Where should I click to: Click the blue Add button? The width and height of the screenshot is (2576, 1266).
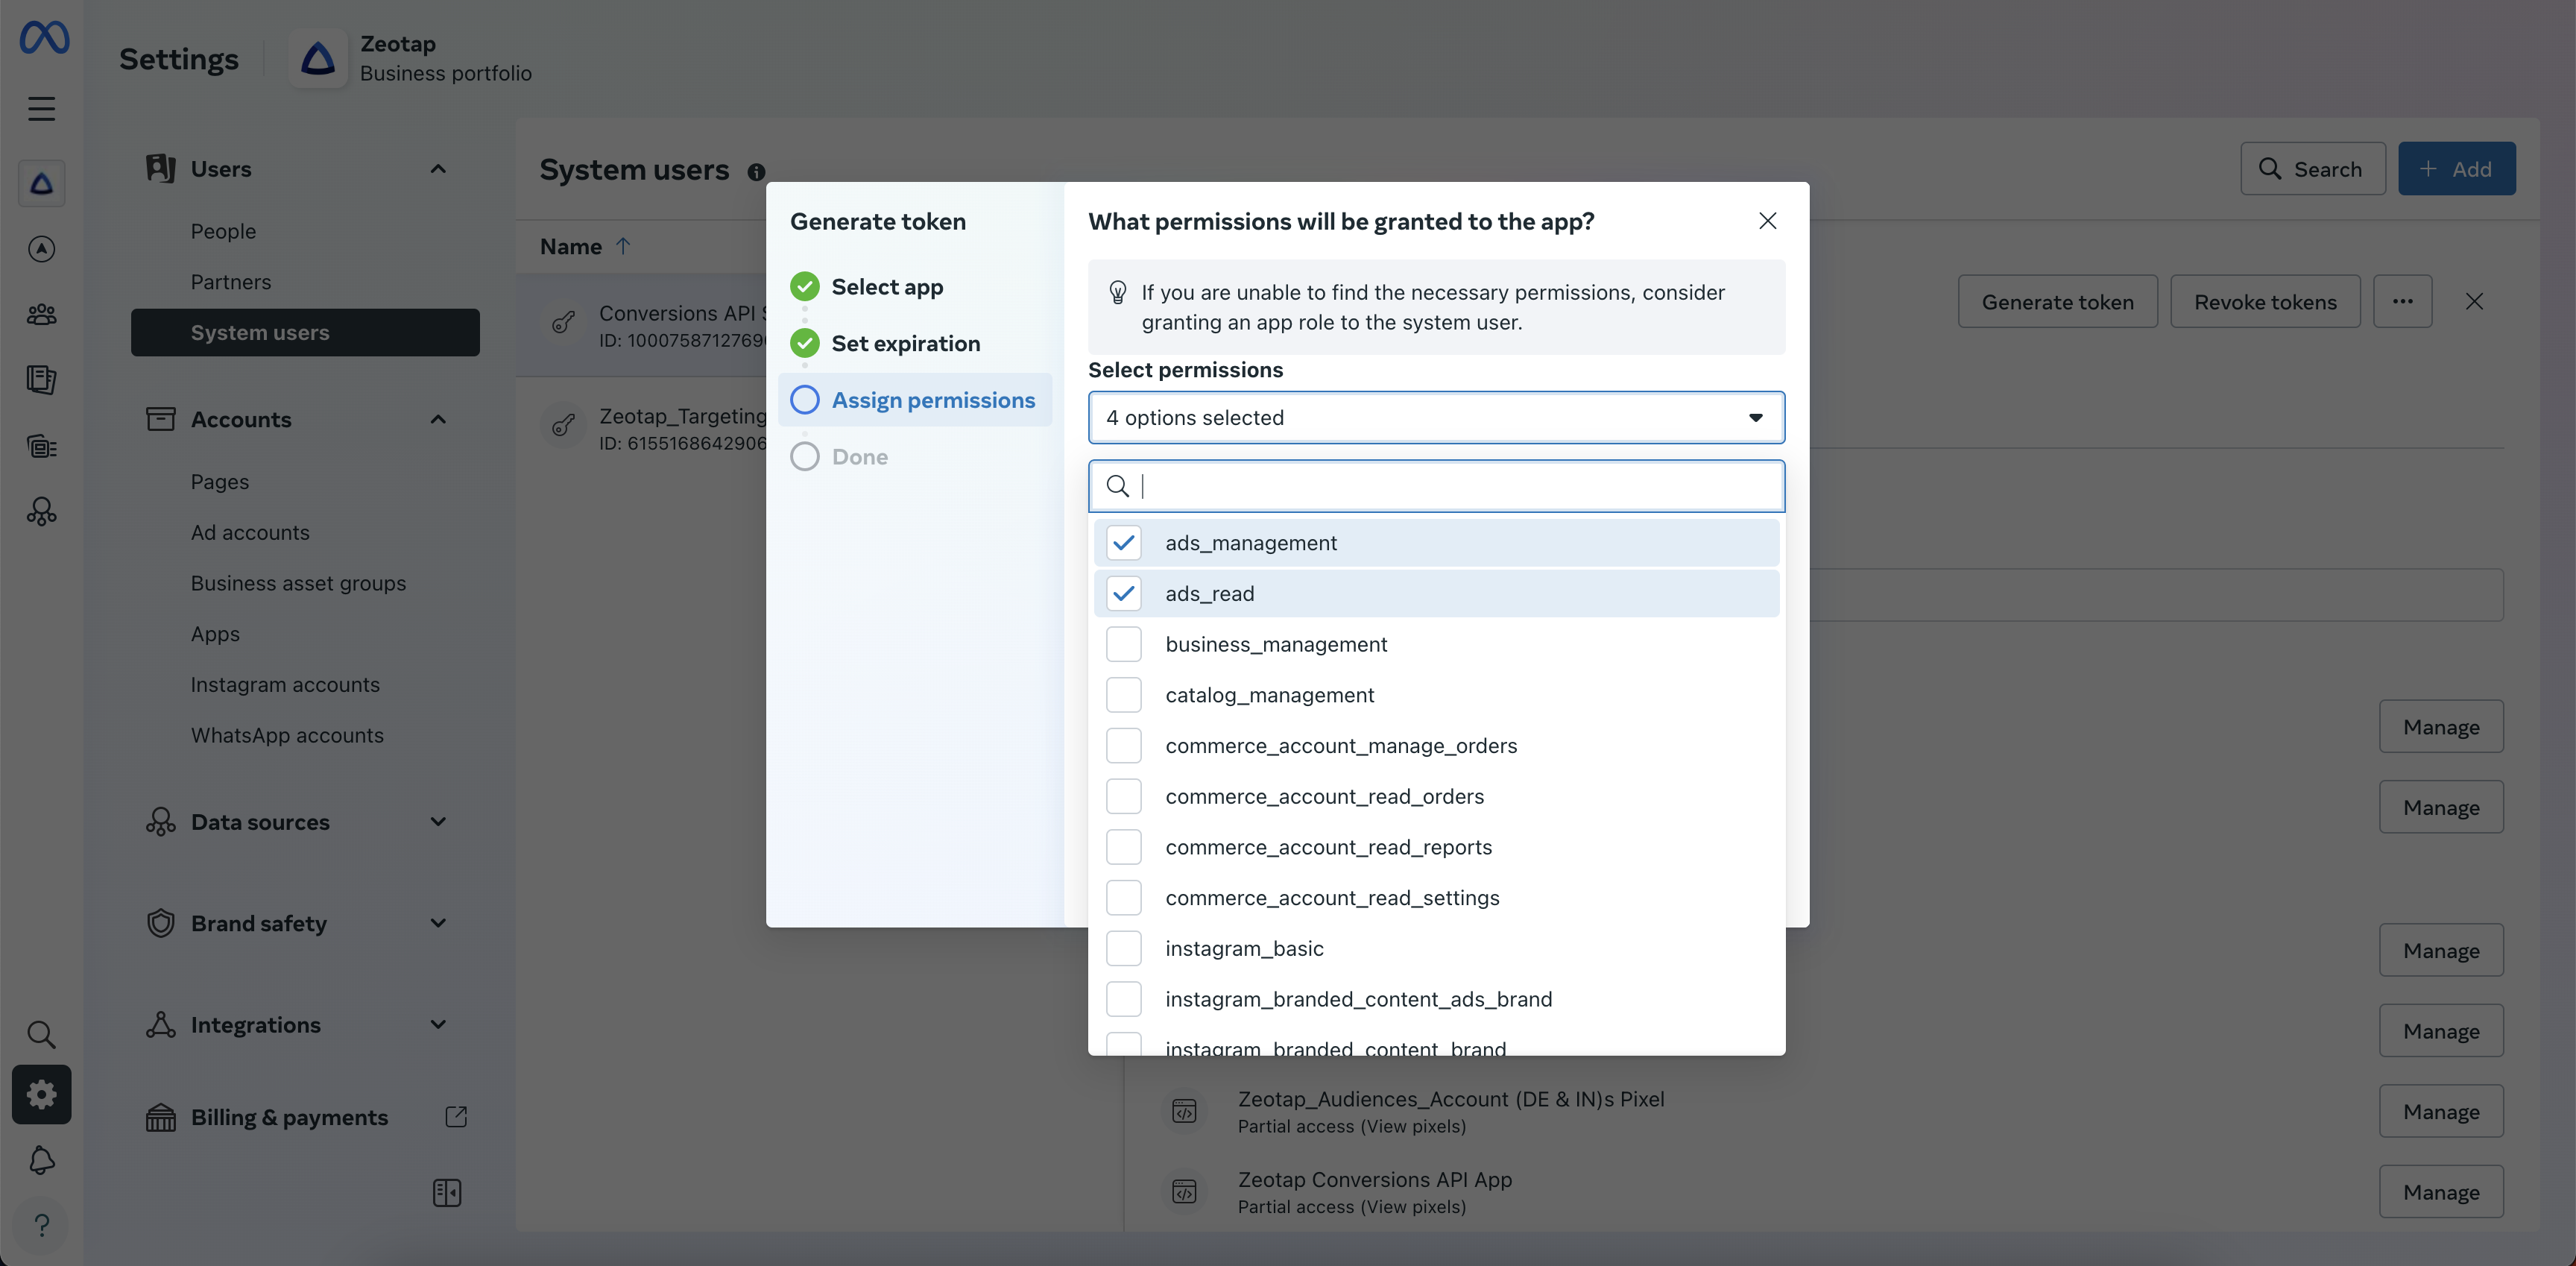coord(2455,169)
